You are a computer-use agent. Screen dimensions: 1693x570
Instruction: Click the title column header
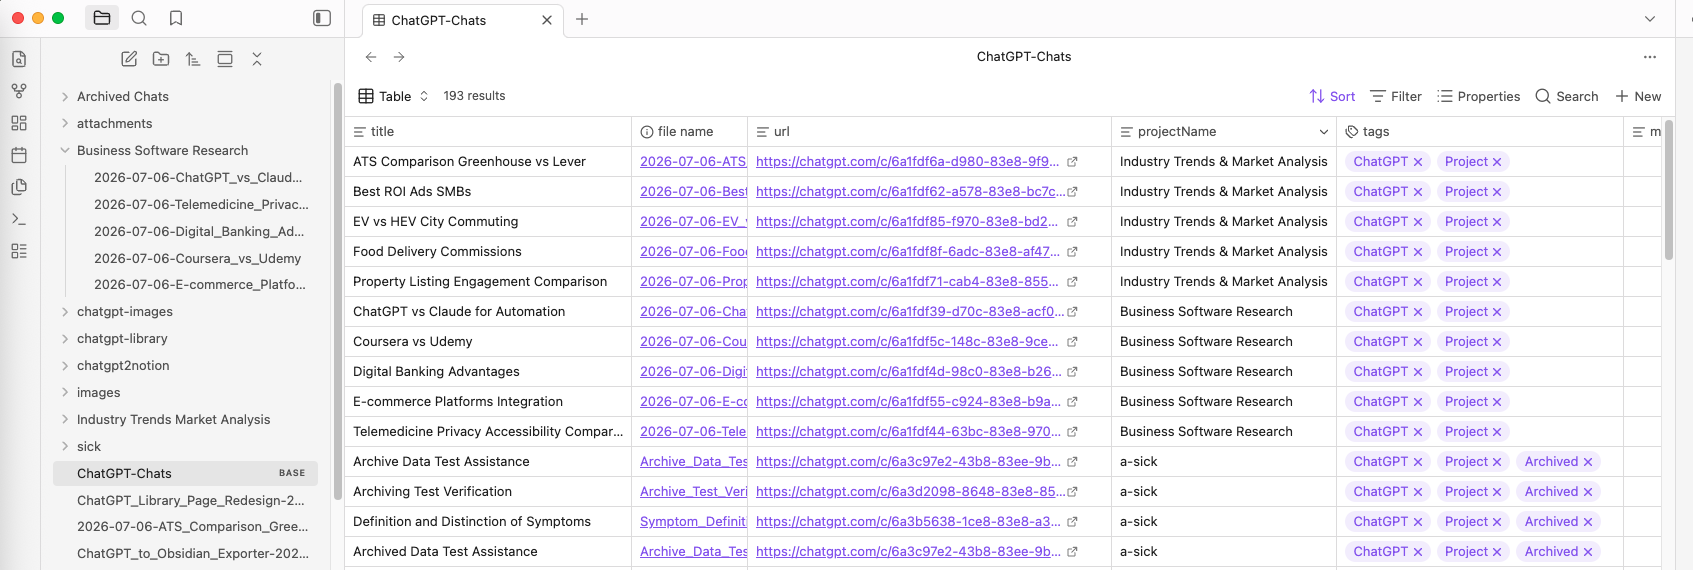(x=488, y=132)
